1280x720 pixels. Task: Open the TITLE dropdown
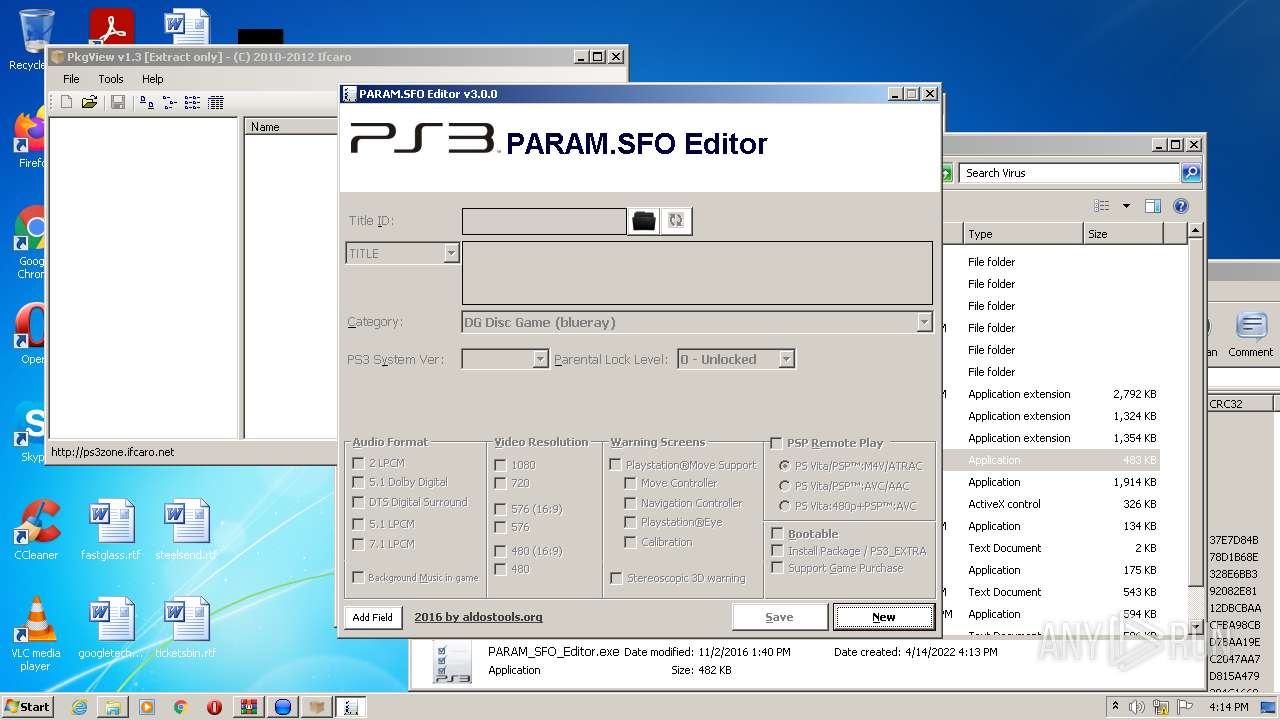pyautogui.click(x=451, y=253)
